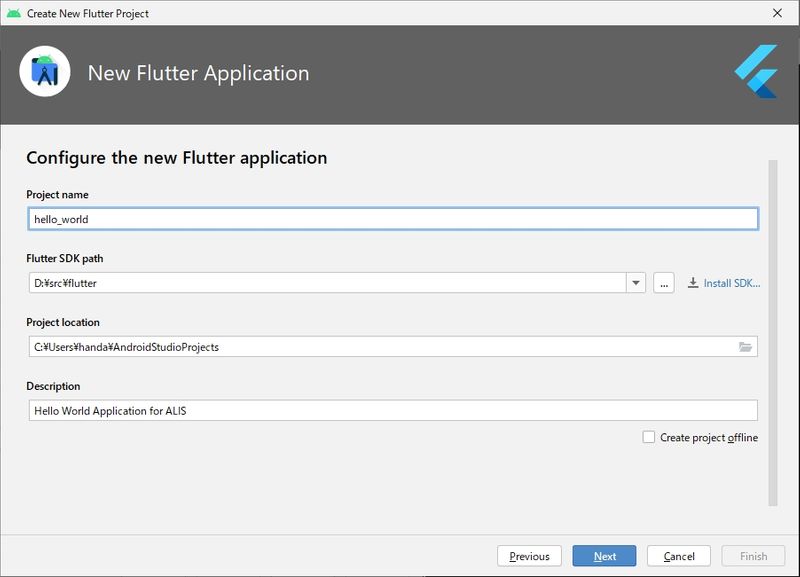The image size is (800, 577).
Task: Edit the Description field text
Action: (393, 411)
